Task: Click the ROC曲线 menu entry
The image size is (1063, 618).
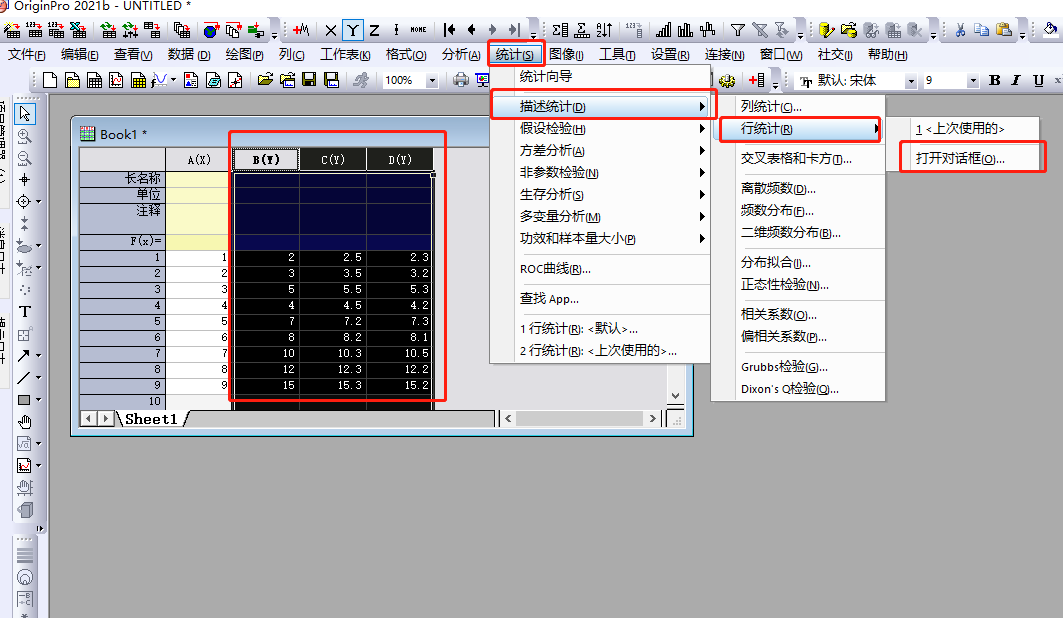Action: [x=555, y=268]
